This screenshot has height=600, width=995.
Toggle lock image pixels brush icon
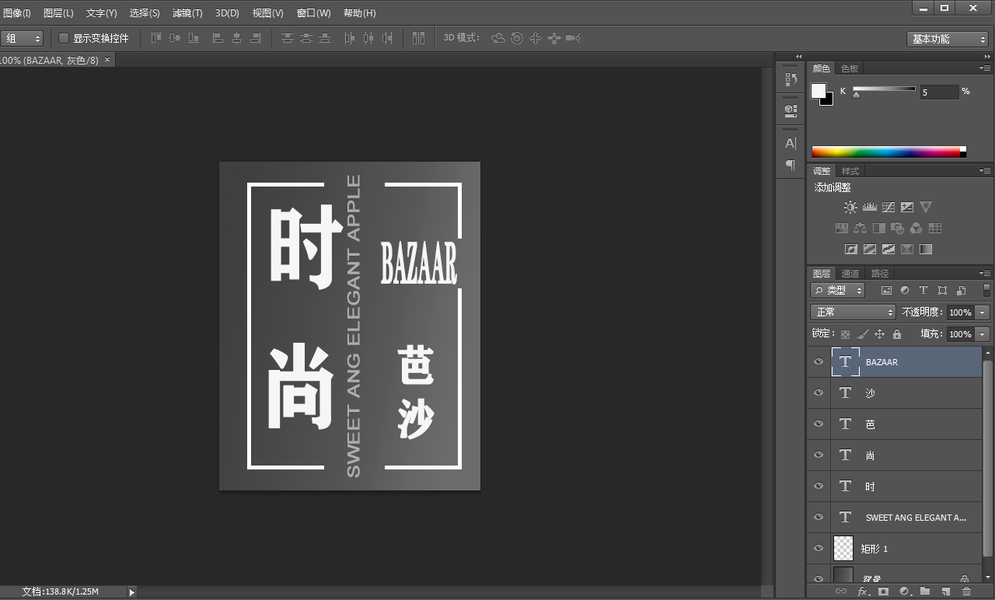(862, 334)
